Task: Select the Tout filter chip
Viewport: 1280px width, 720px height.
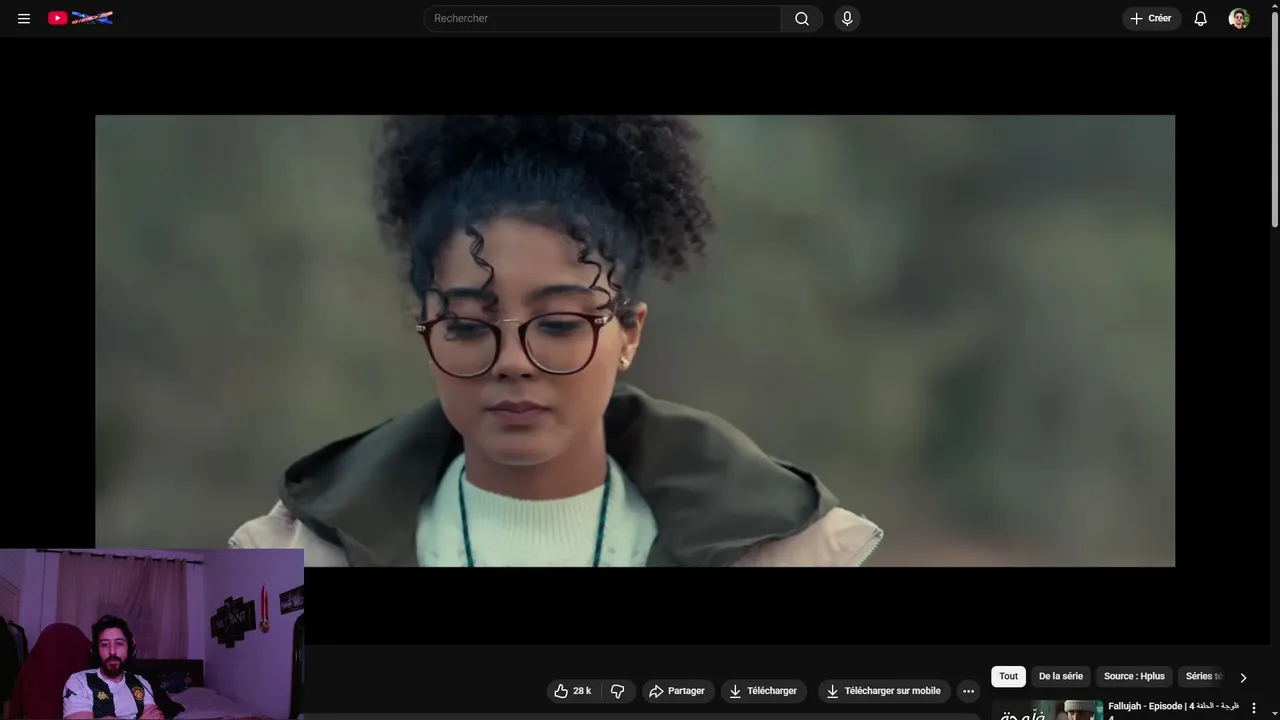Action: (x=1008, y=676)
